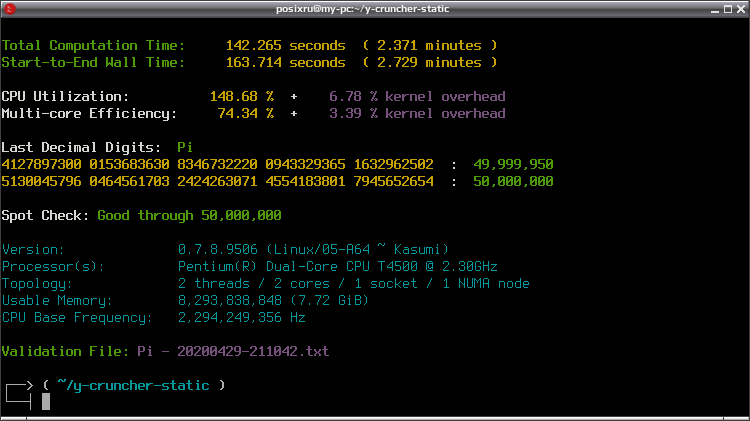Click the red terminal icon in title bar
750x421 pixels.
(x=10, y=9)
